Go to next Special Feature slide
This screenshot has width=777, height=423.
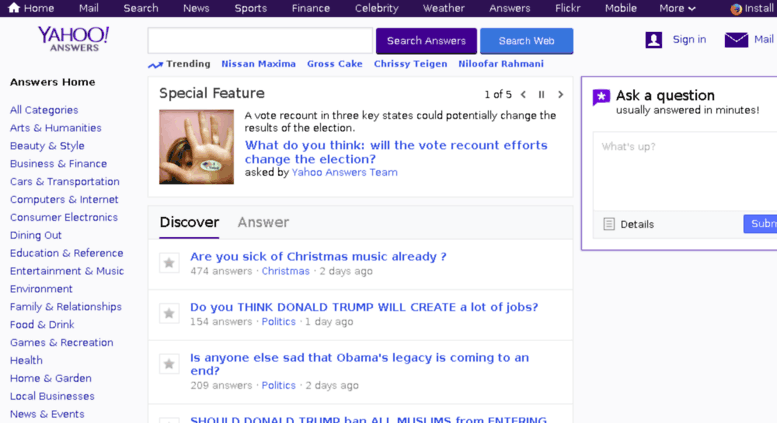click(560, 94)
